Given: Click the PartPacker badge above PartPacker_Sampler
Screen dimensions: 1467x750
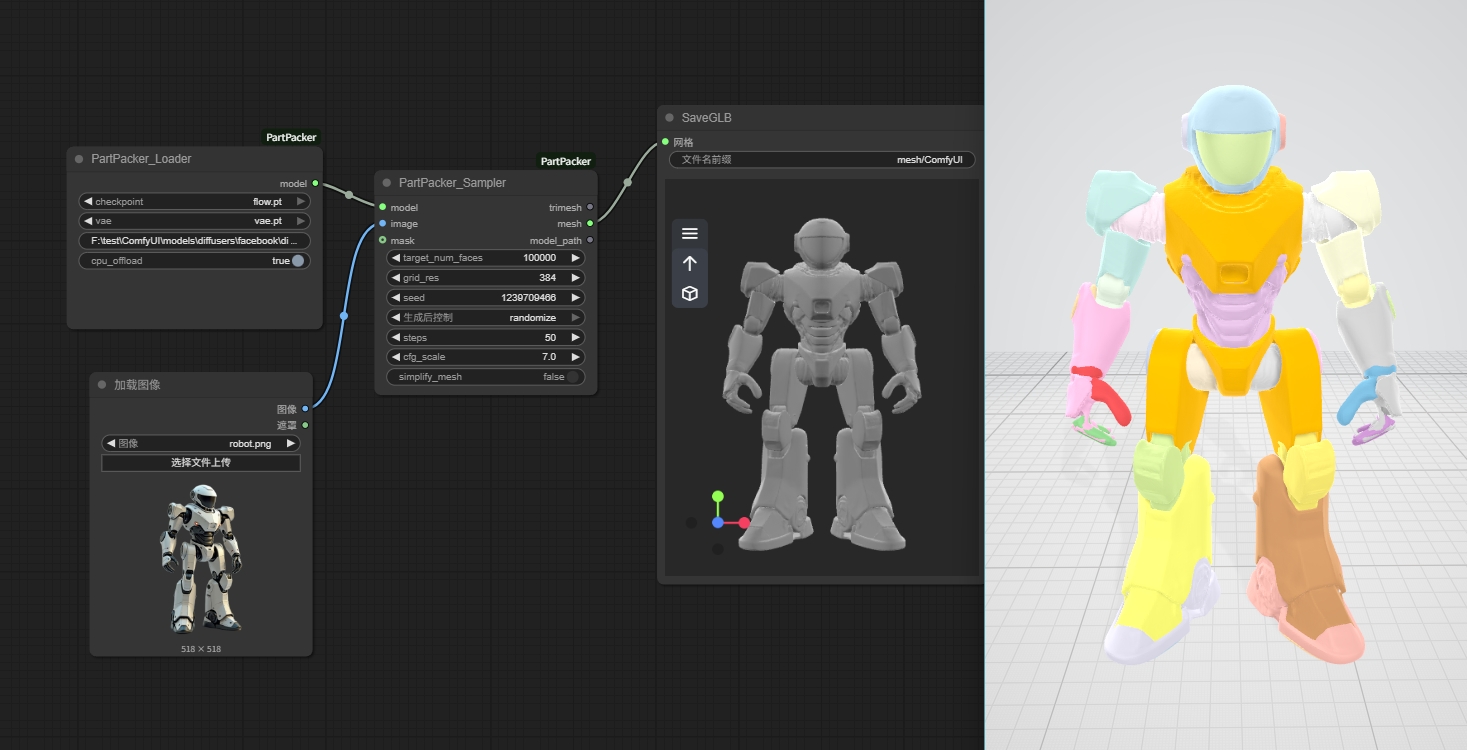Looking at the screenshot, I should coord(566,161).
